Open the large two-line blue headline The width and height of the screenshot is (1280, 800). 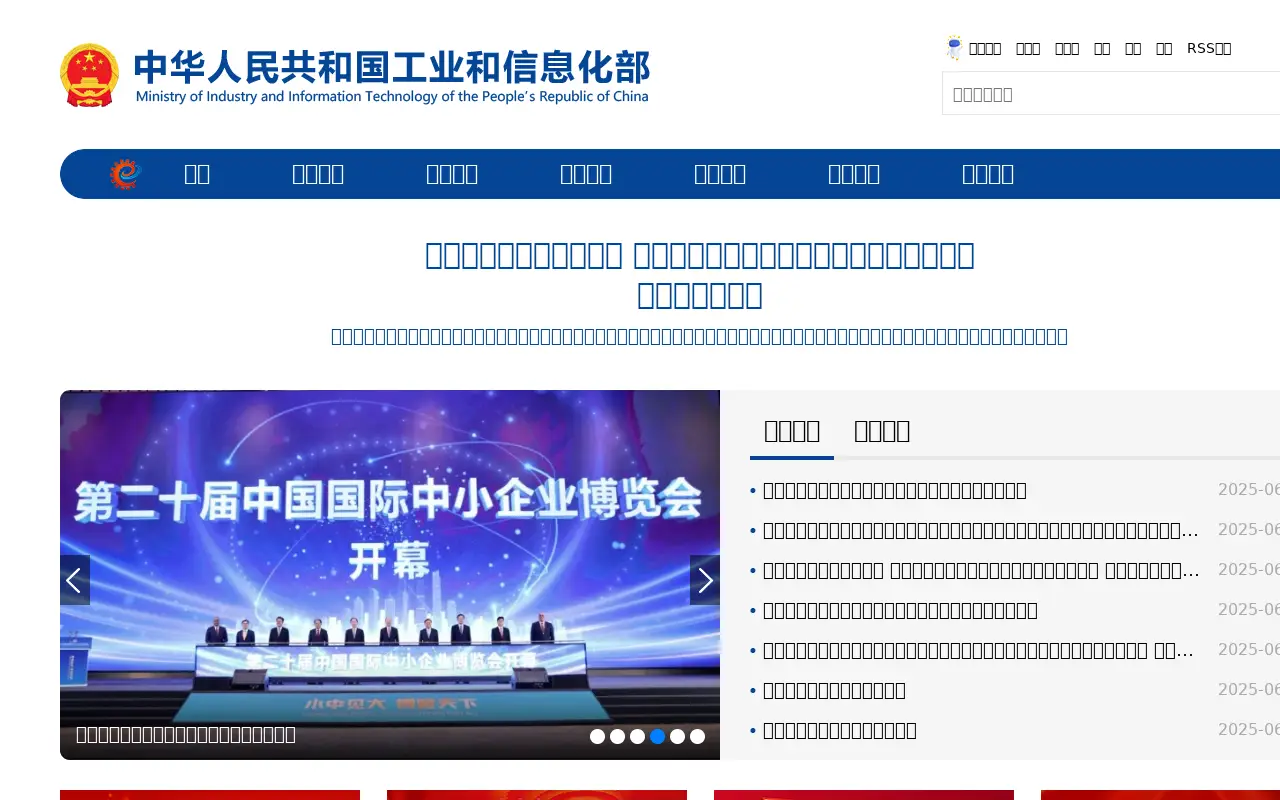coord(700,275)
